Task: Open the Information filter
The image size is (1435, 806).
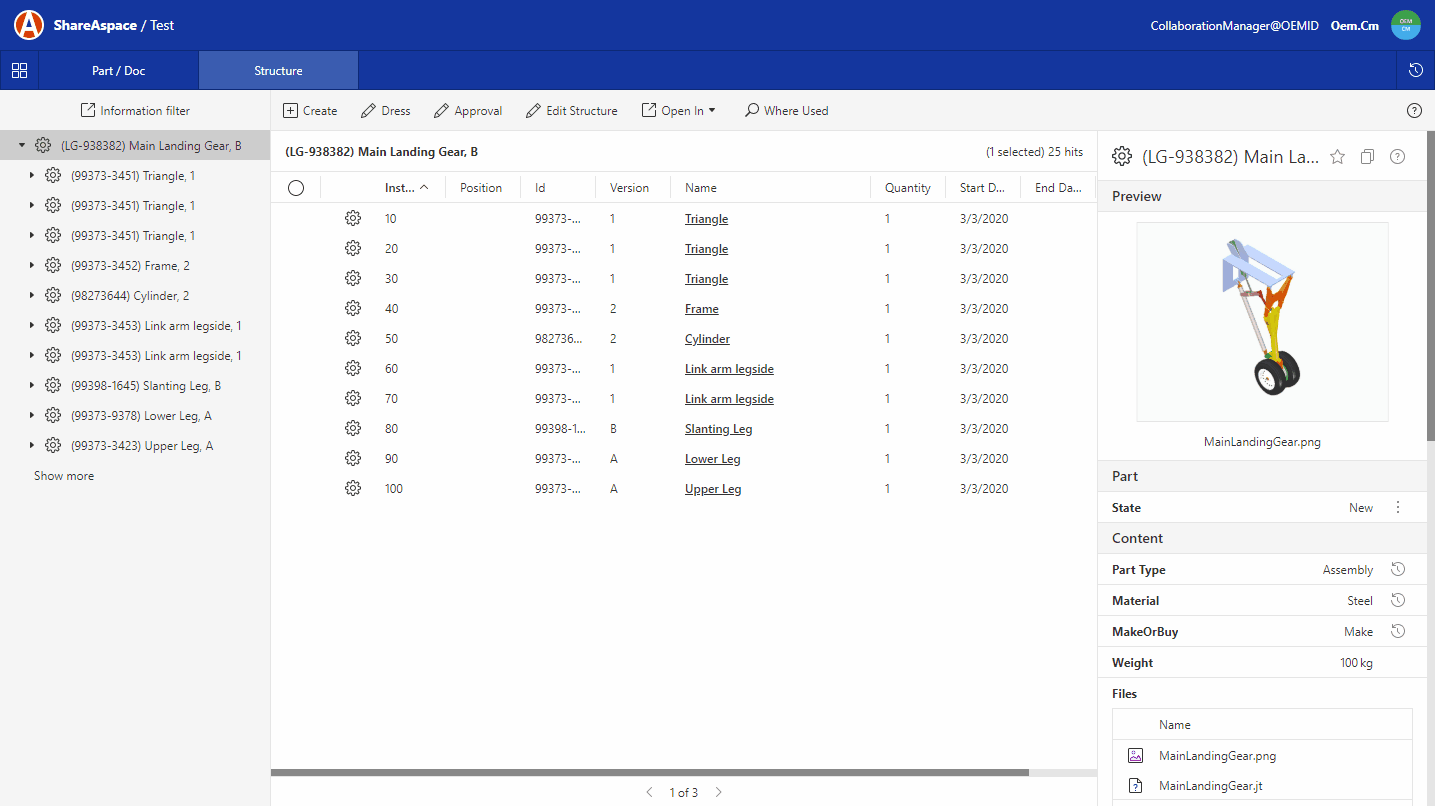Action: pyautogui.click(x=135, y=110)
